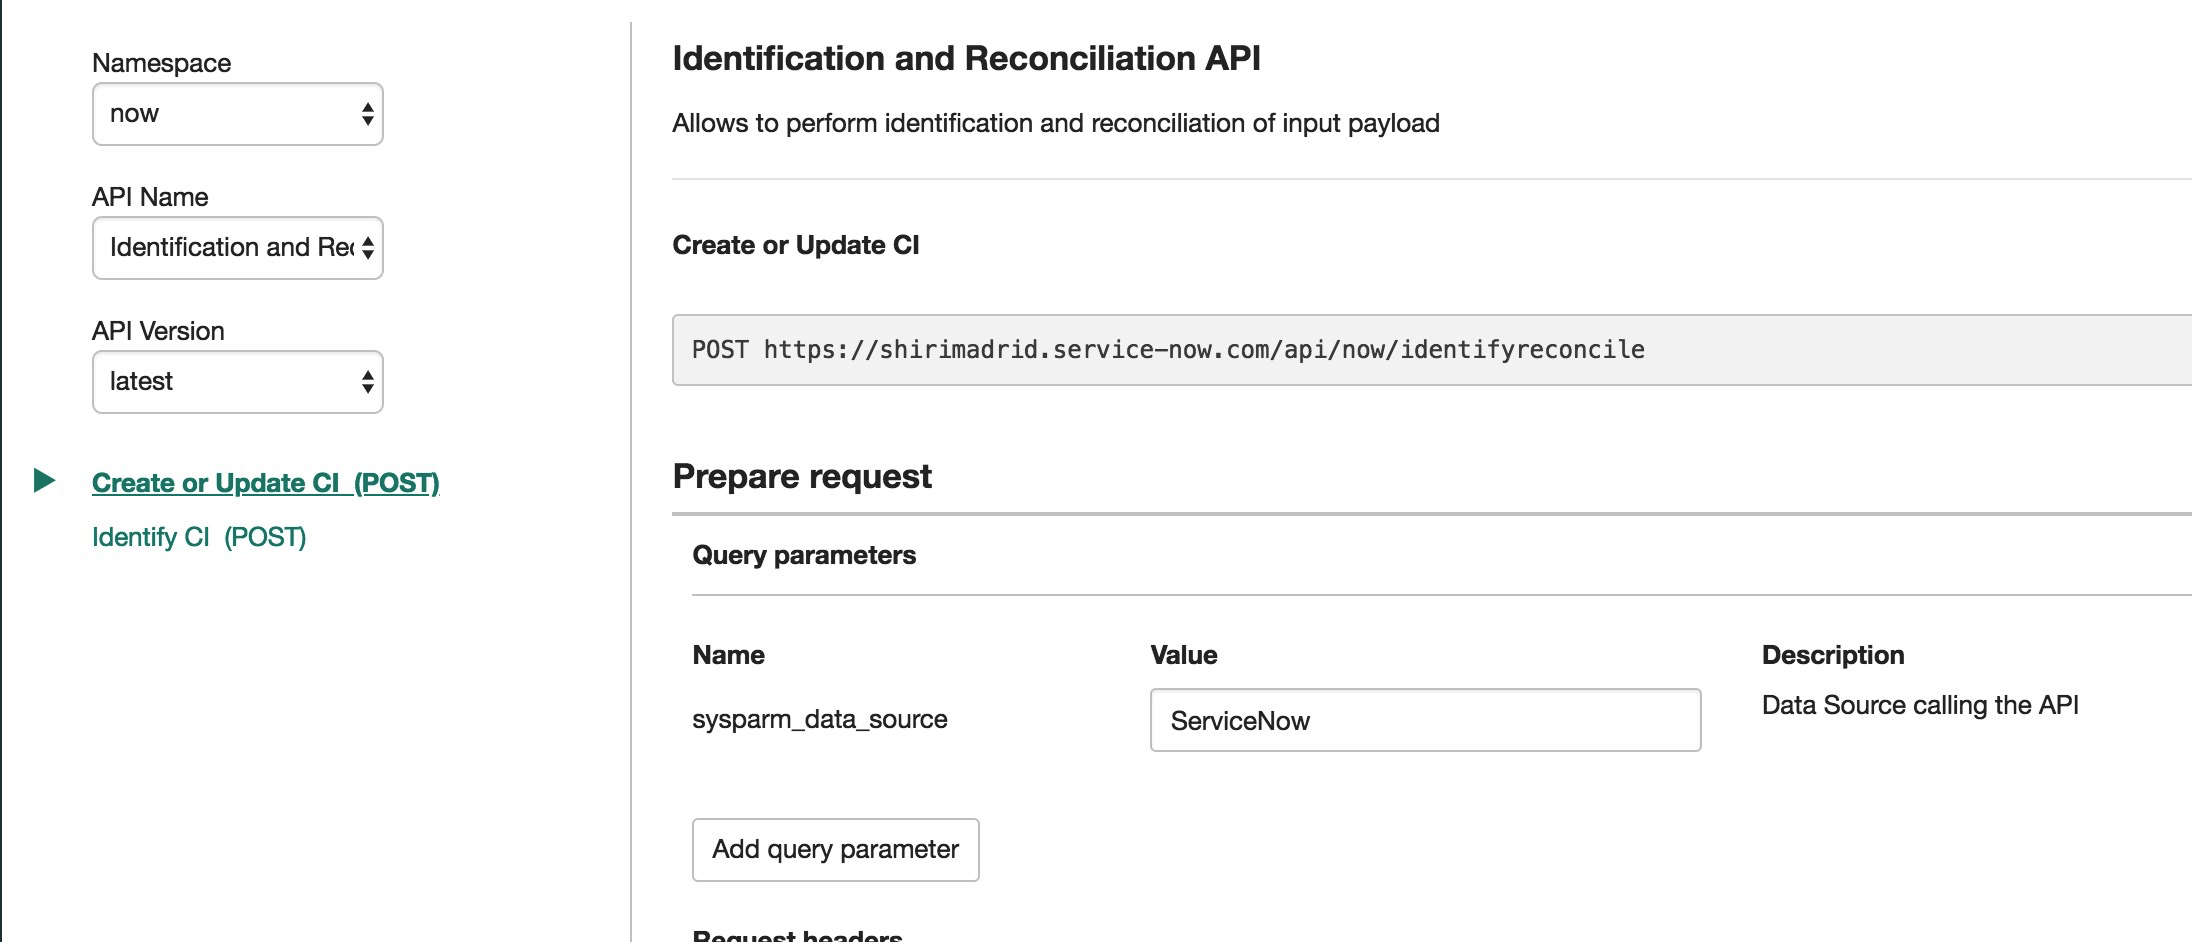Click the Prepare request section heading
This screenshot has height=942, width=2192.
tap(802, 476)
